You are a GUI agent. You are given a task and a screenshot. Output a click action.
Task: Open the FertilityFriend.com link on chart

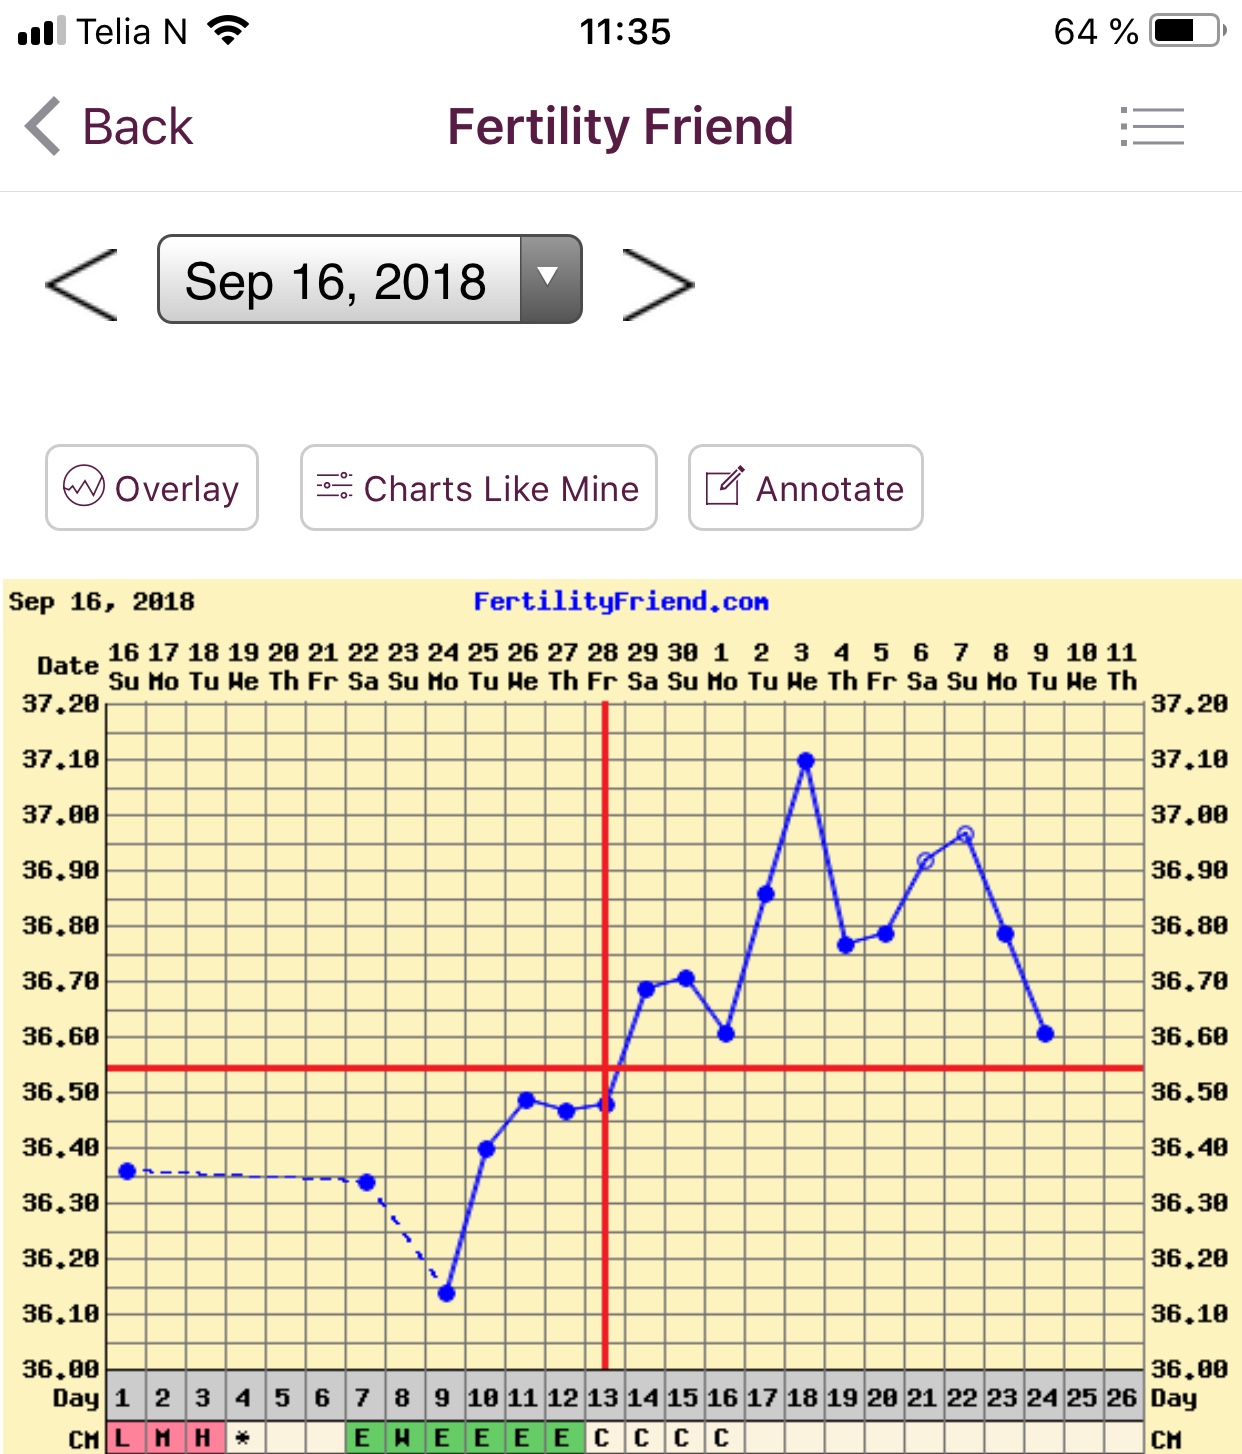pos(621,602)
